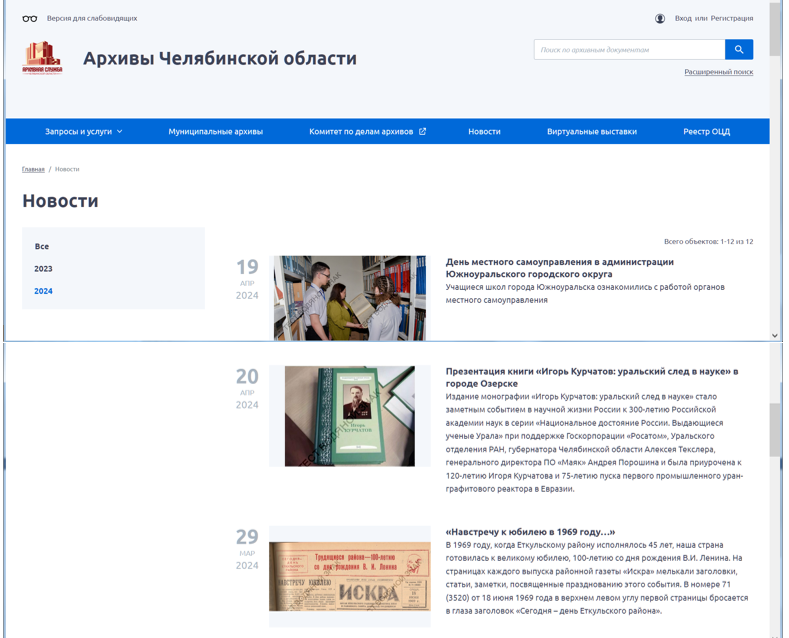Click the Вход login link
789x638 pixels.
click(683, 18)
